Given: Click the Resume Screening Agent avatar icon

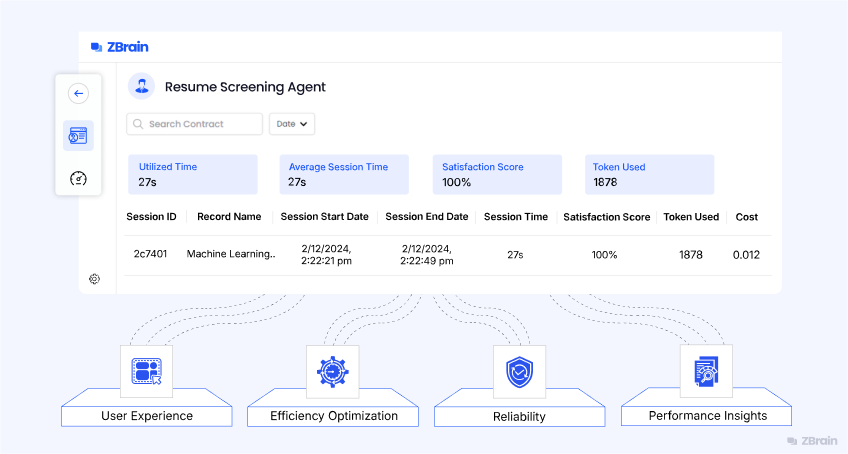Looking at the screenshot, I should click(141, 87).
